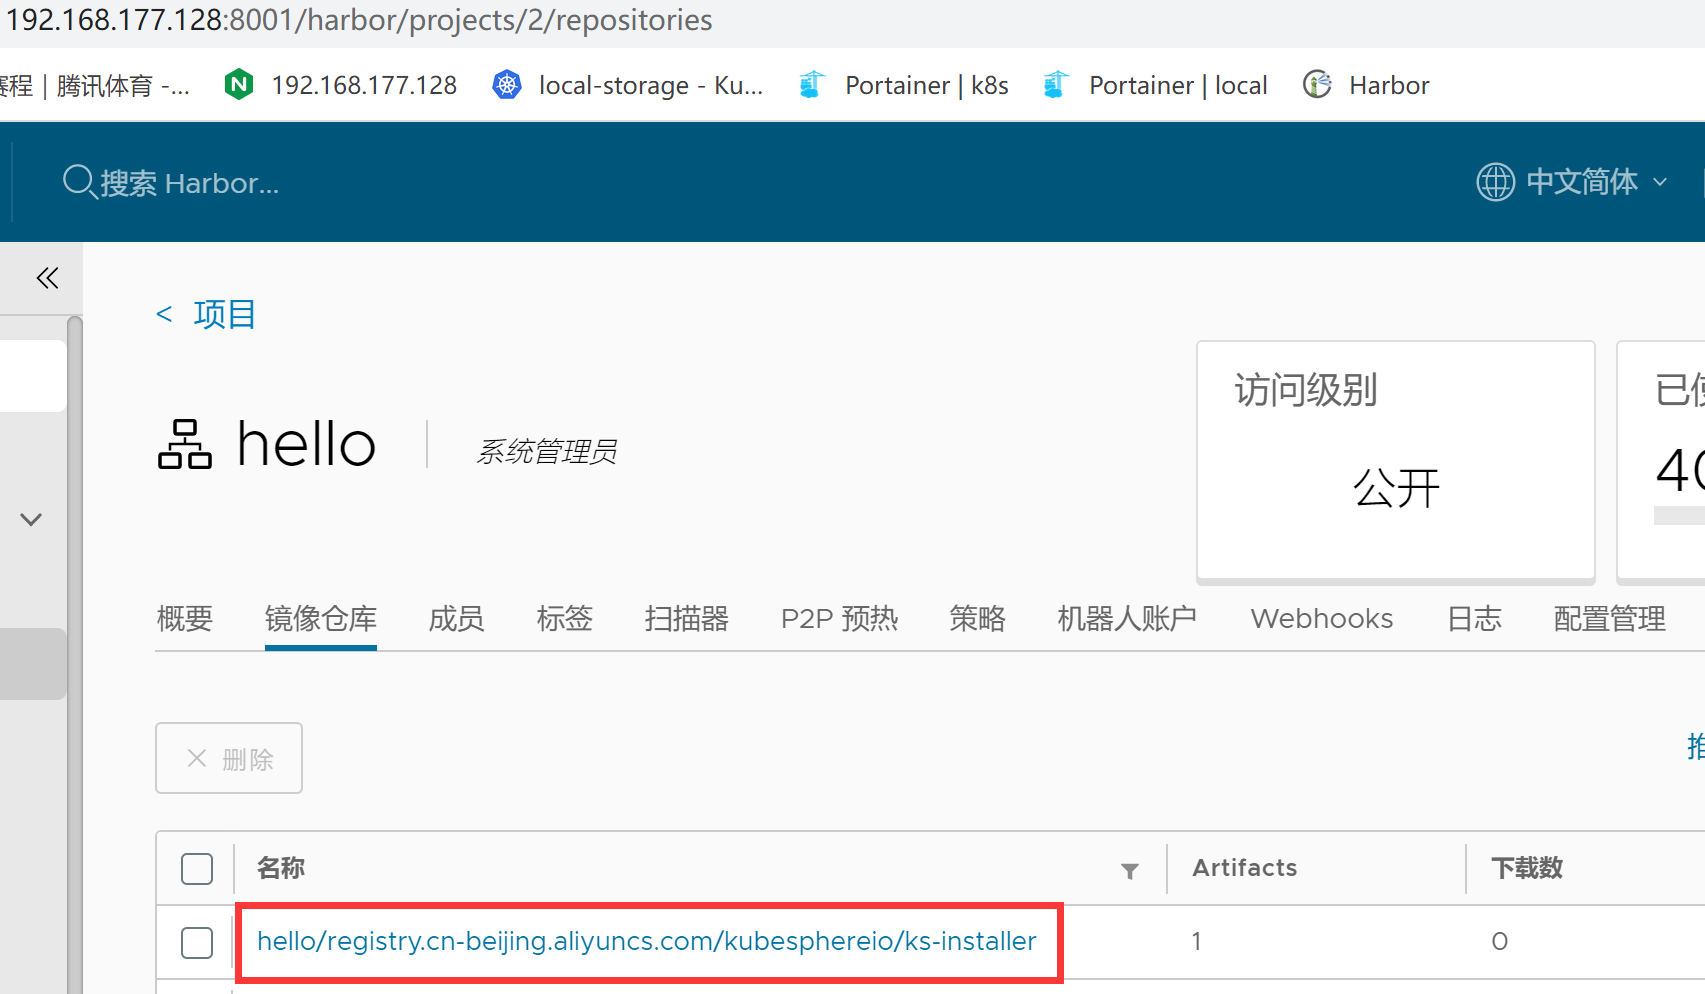Click the NGINX bookmark icon for 192.168.177.128

(x=239, y=85)
